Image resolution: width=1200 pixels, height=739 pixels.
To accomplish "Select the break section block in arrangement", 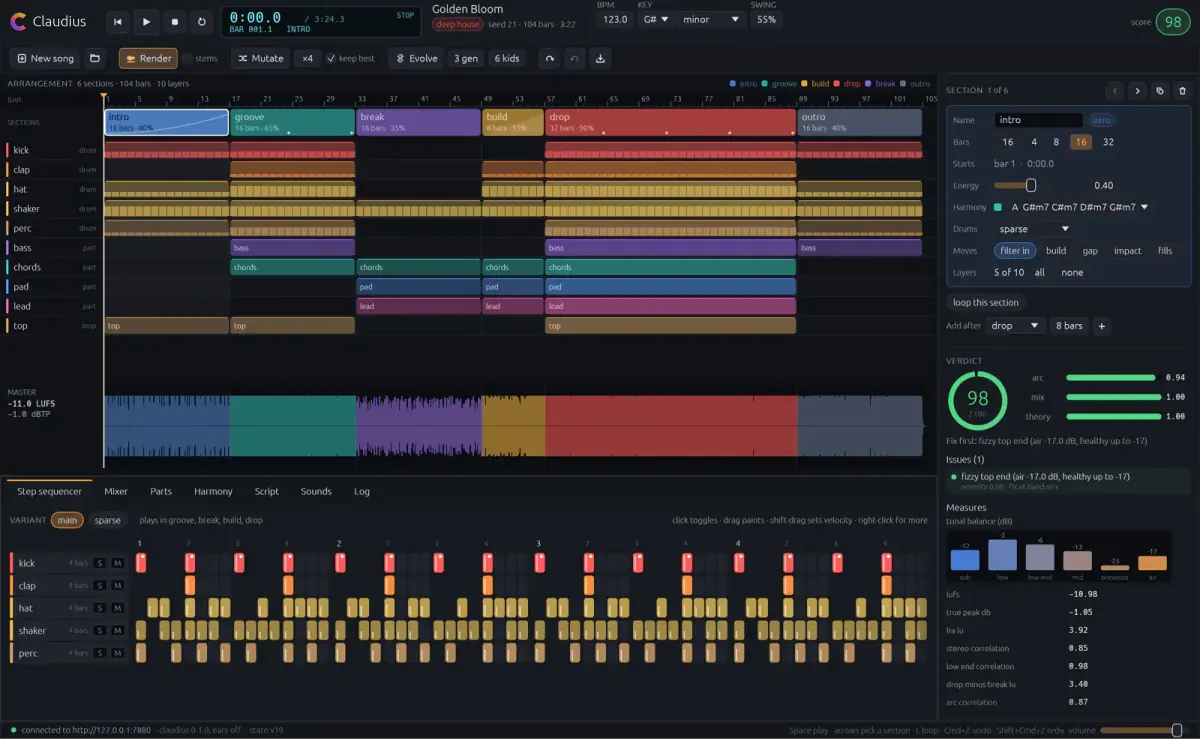I will pos(418,123).
